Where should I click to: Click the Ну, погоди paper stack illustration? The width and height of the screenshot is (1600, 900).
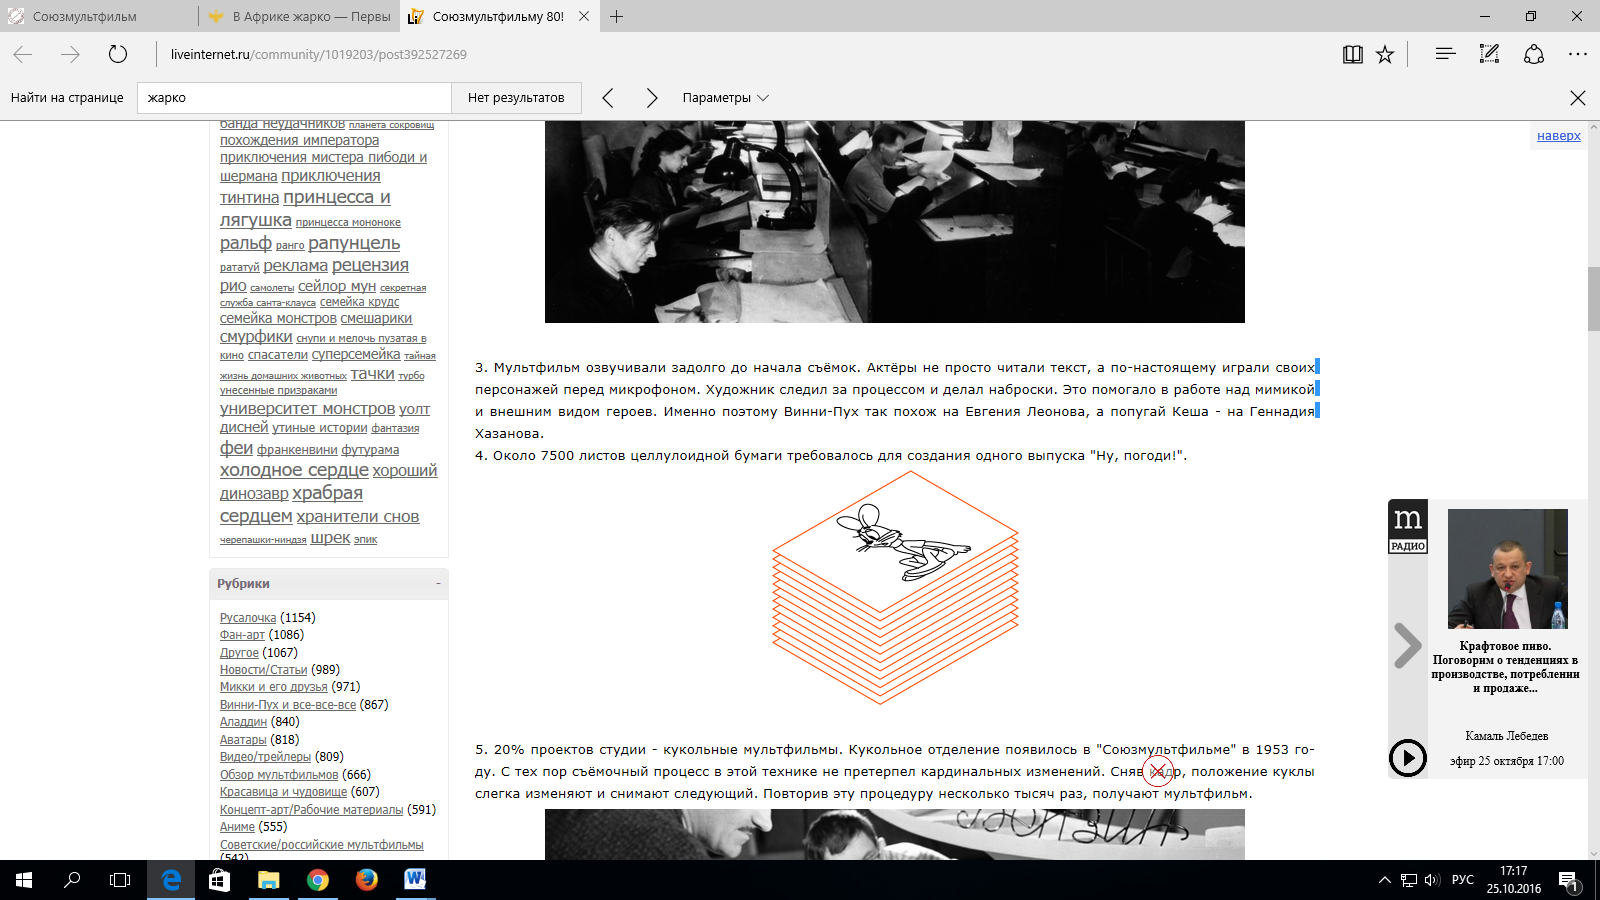tap(895, 588)
